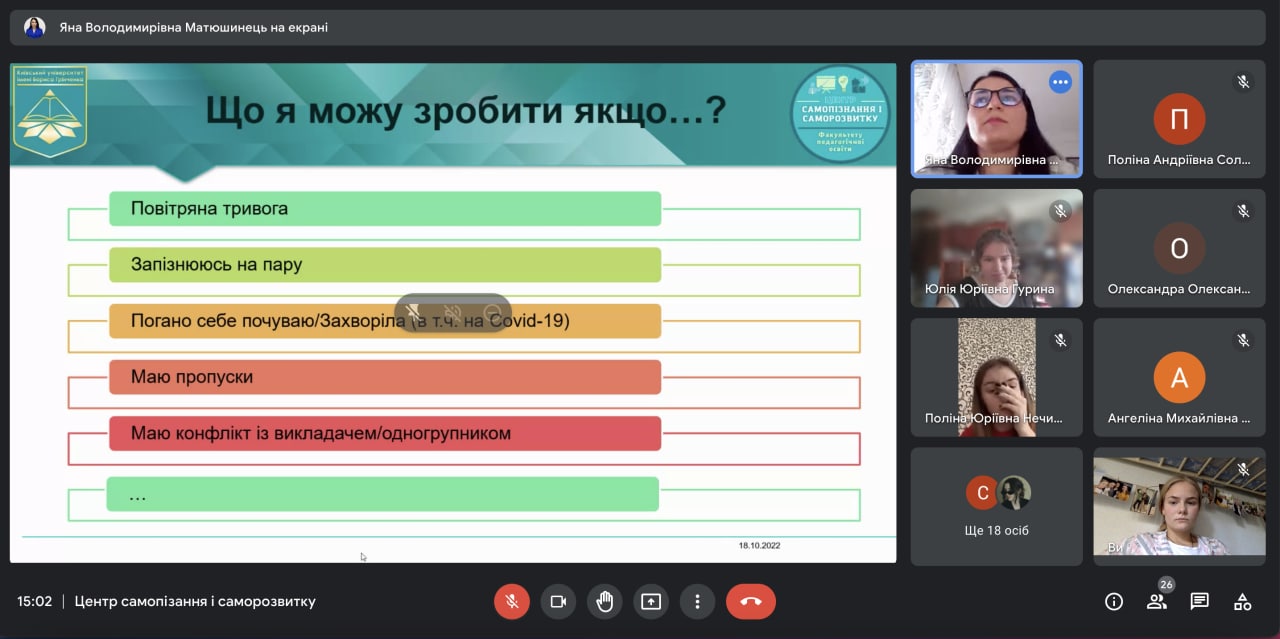Expand the 'Ще 18 осіб' tile
This screenshot has height=639, width=1280.
pos(996,506)
